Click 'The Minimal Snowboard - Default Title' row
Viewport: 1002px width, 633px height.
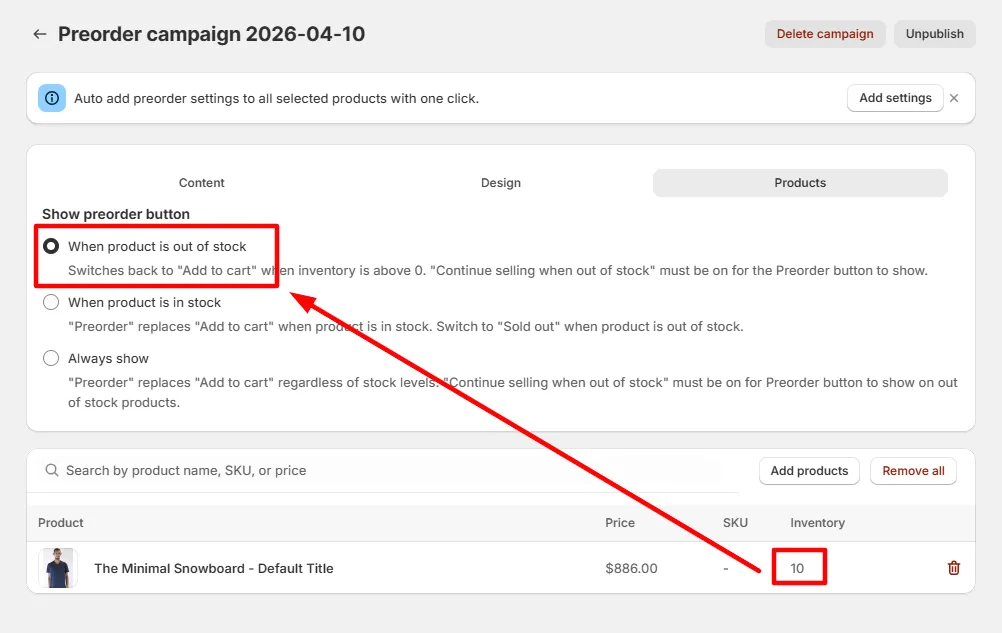(x=501, y=568)
